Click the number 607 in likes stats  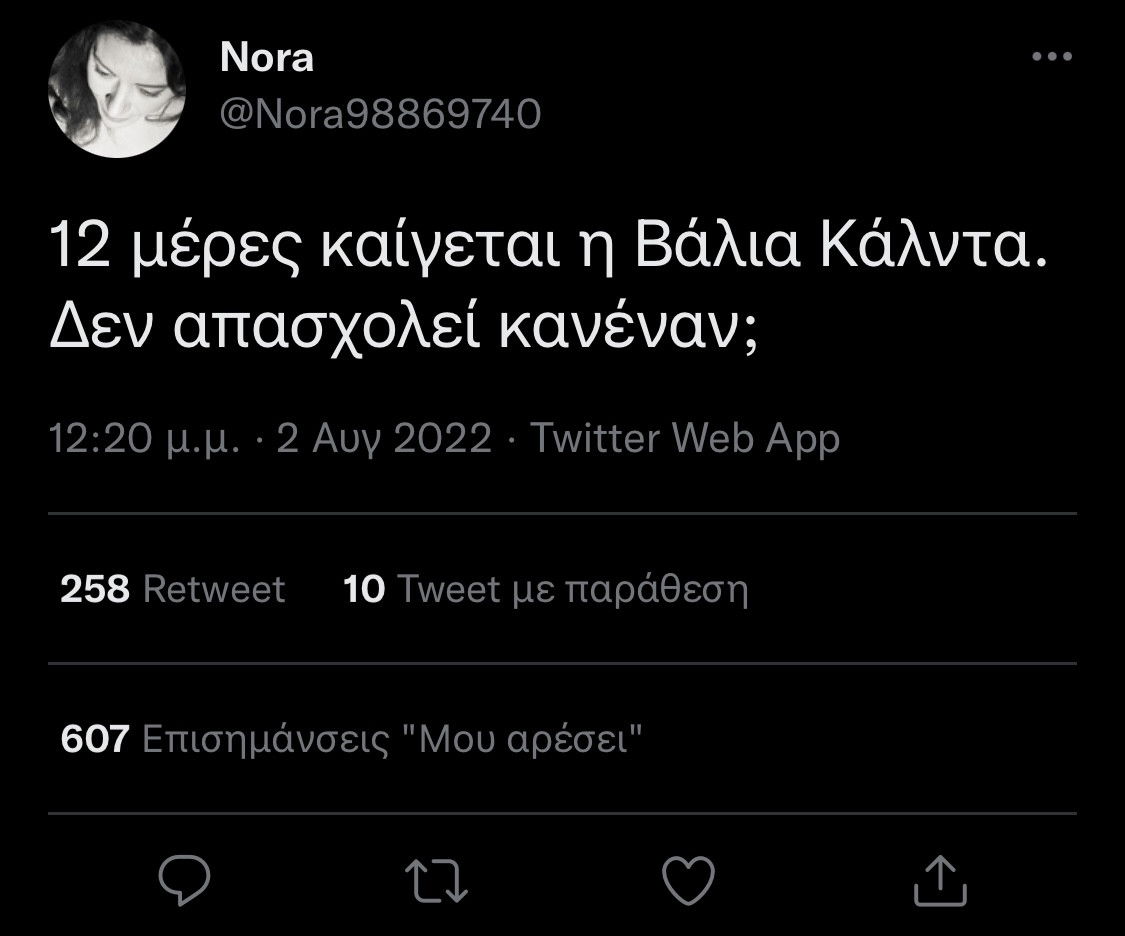[95, 739]
